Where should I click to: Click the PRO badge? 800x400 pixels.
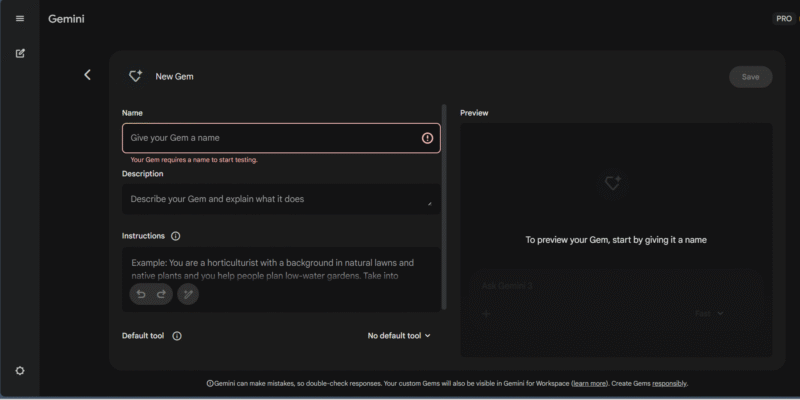tap(784, 18)
